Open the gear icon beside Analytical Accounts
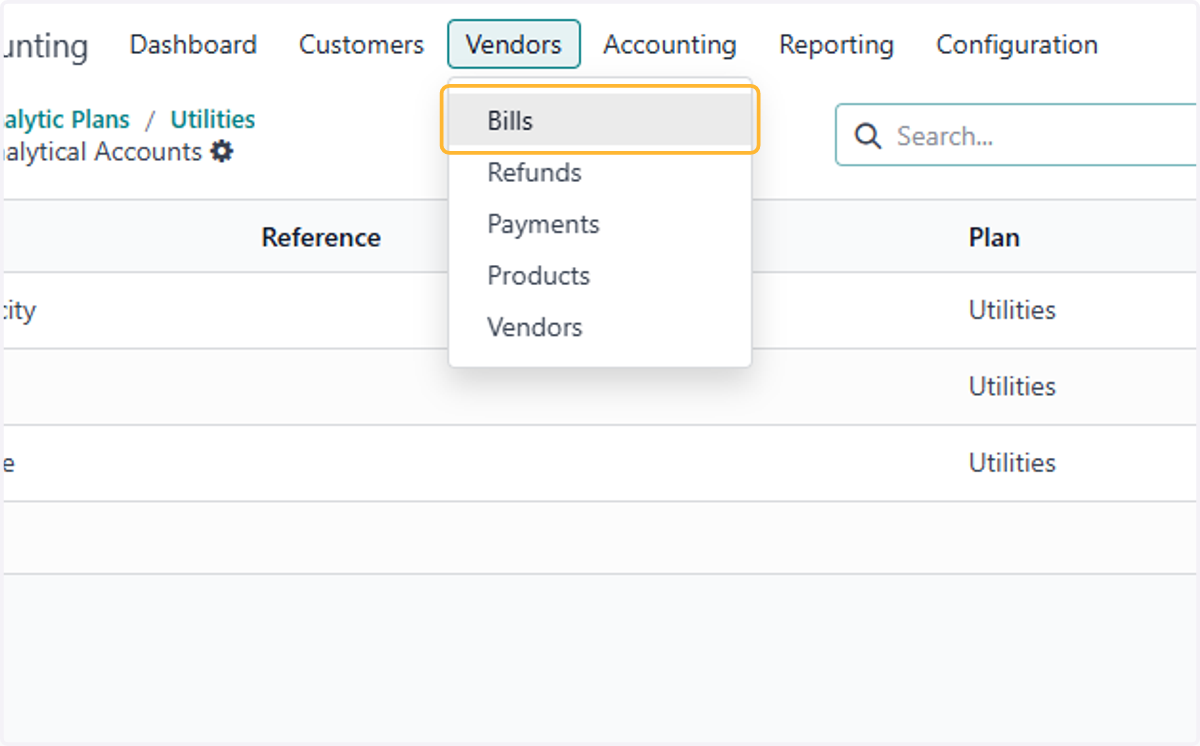This screenshot has width=1200, height=746. click(x=222, y=152)
